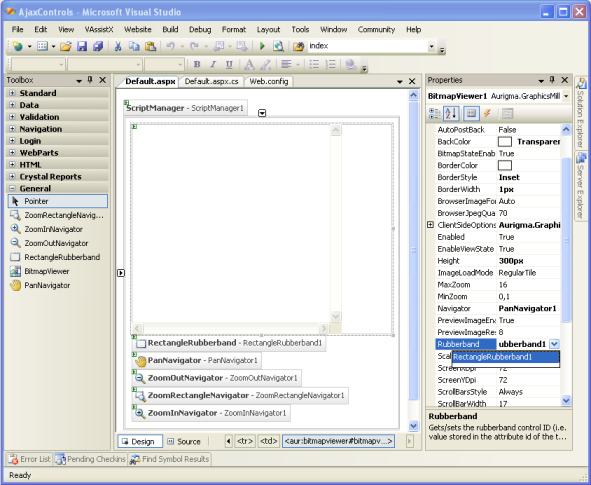Expand the Navigation toolbox group
The image size is (591, 485).
pyautogui.click(x=12, y=129)
